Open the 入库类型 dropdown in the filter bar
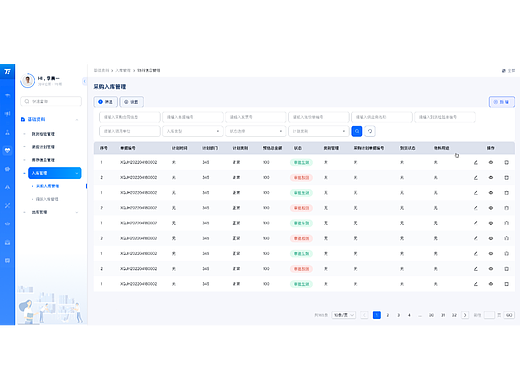The image size is (520, 390). click(x=192, y=131)
